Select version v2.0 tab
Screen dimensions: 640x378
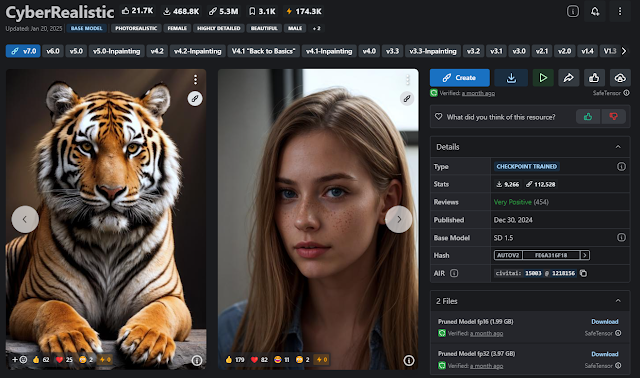pos(564,51)
